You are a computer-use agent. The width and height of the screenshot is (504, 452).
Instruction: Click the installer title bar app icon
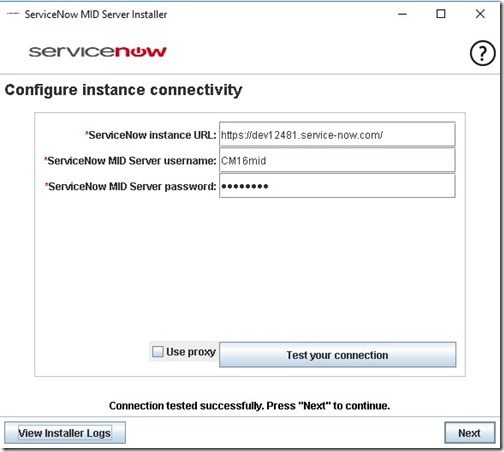click(13, 14)
